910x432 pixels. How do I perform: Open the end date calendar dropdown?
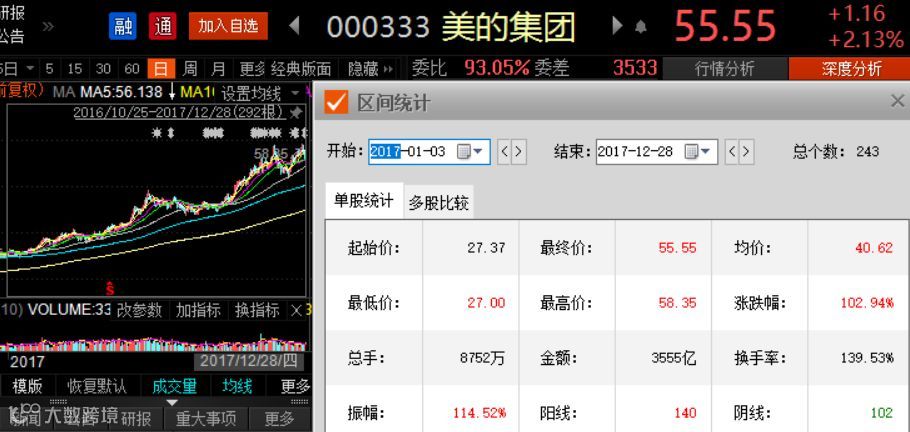point(698,152)
